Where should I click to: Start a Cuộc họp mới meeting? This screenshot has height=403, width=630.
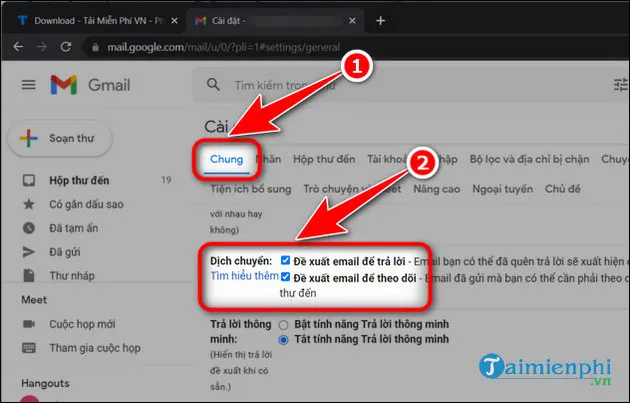click(x=82, y=324)
